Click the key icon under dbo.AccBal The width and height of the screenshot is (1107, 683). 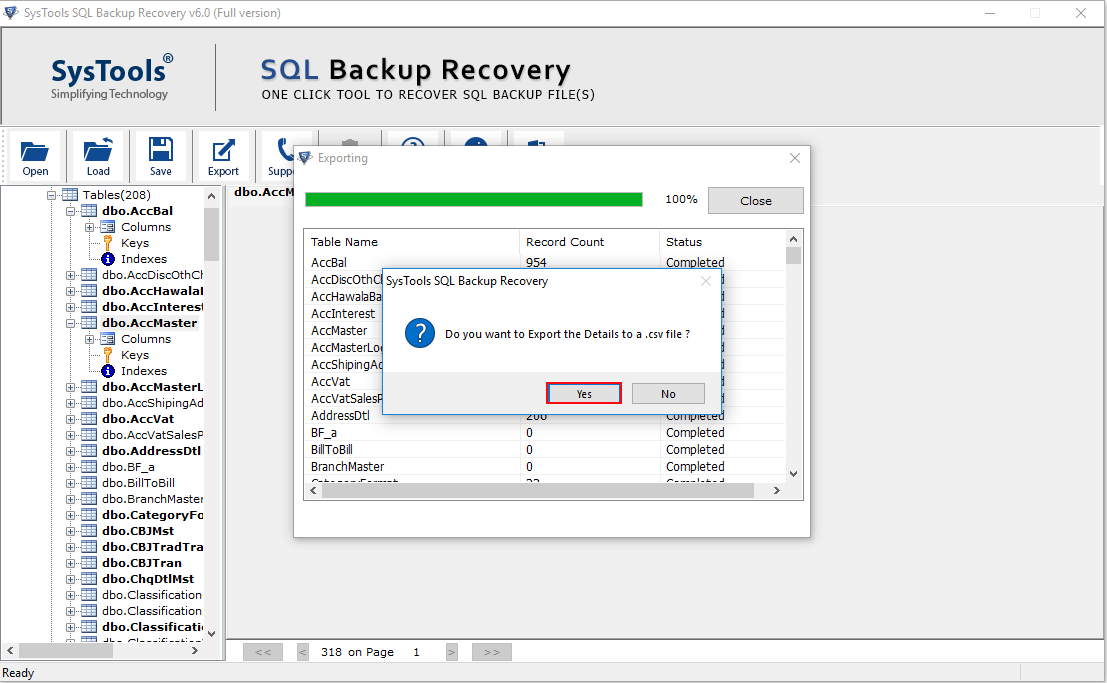click(108, 243)
